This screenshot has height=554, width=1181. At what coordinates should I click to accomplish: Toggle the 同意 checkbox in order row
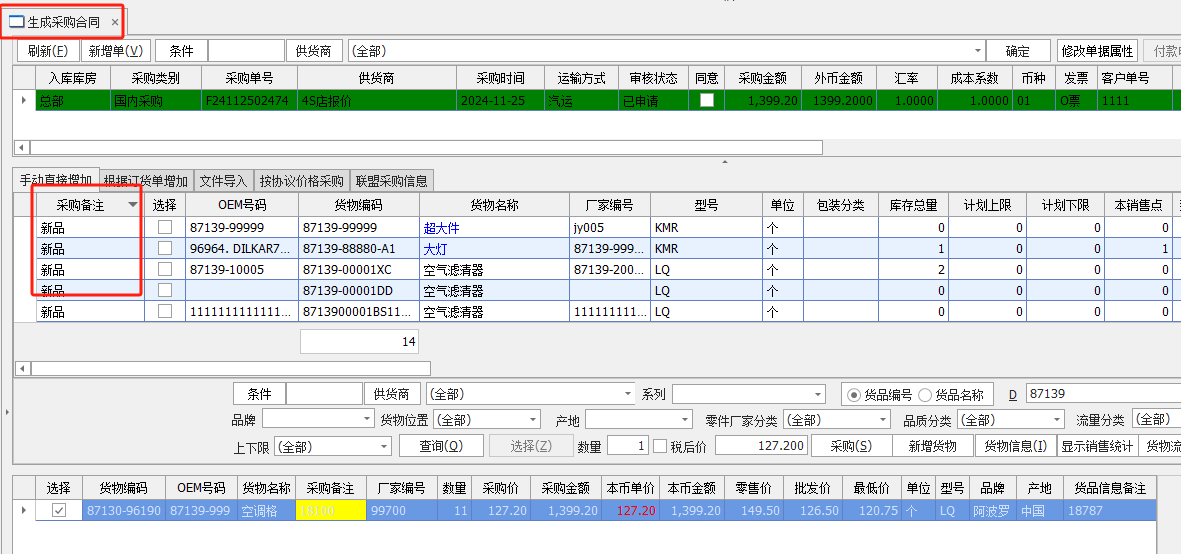[706, 100]
